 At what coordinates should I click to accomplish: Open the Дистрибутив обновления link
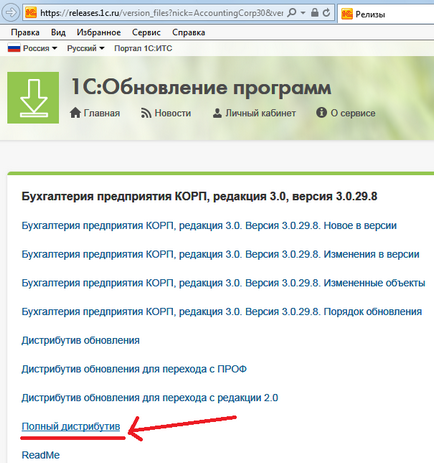(x=80, y=340)
